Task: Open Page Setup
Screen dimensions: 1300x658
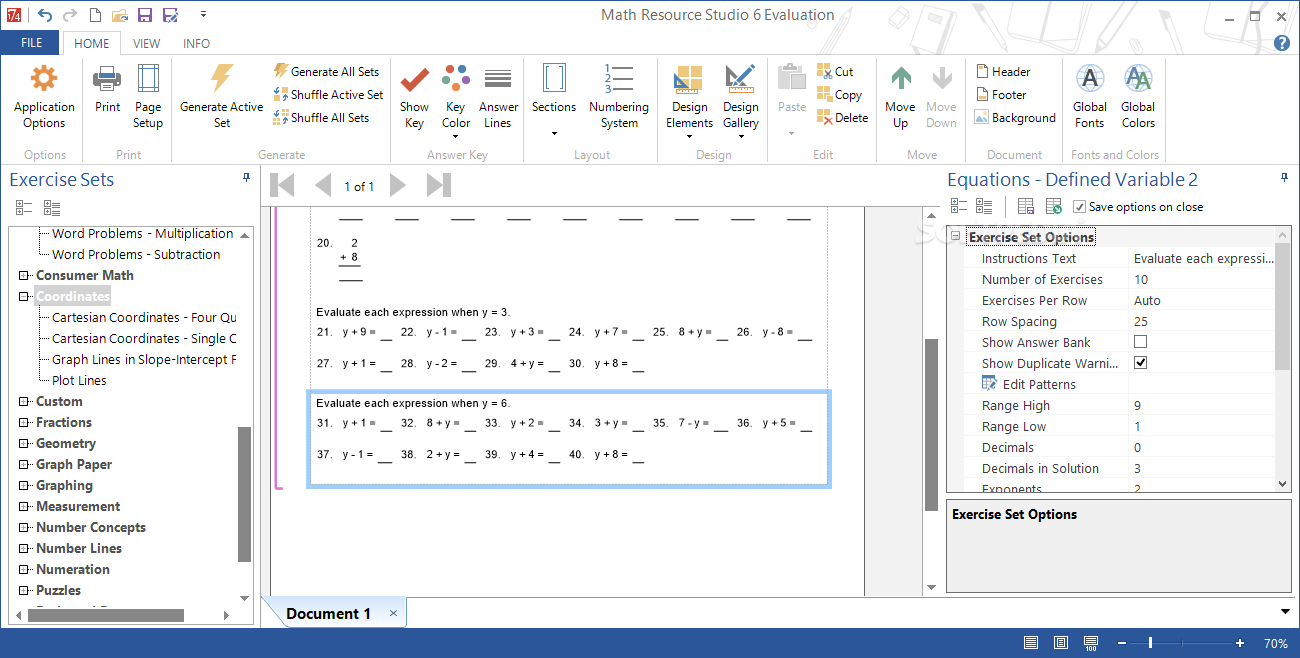Action: (148, 97)
